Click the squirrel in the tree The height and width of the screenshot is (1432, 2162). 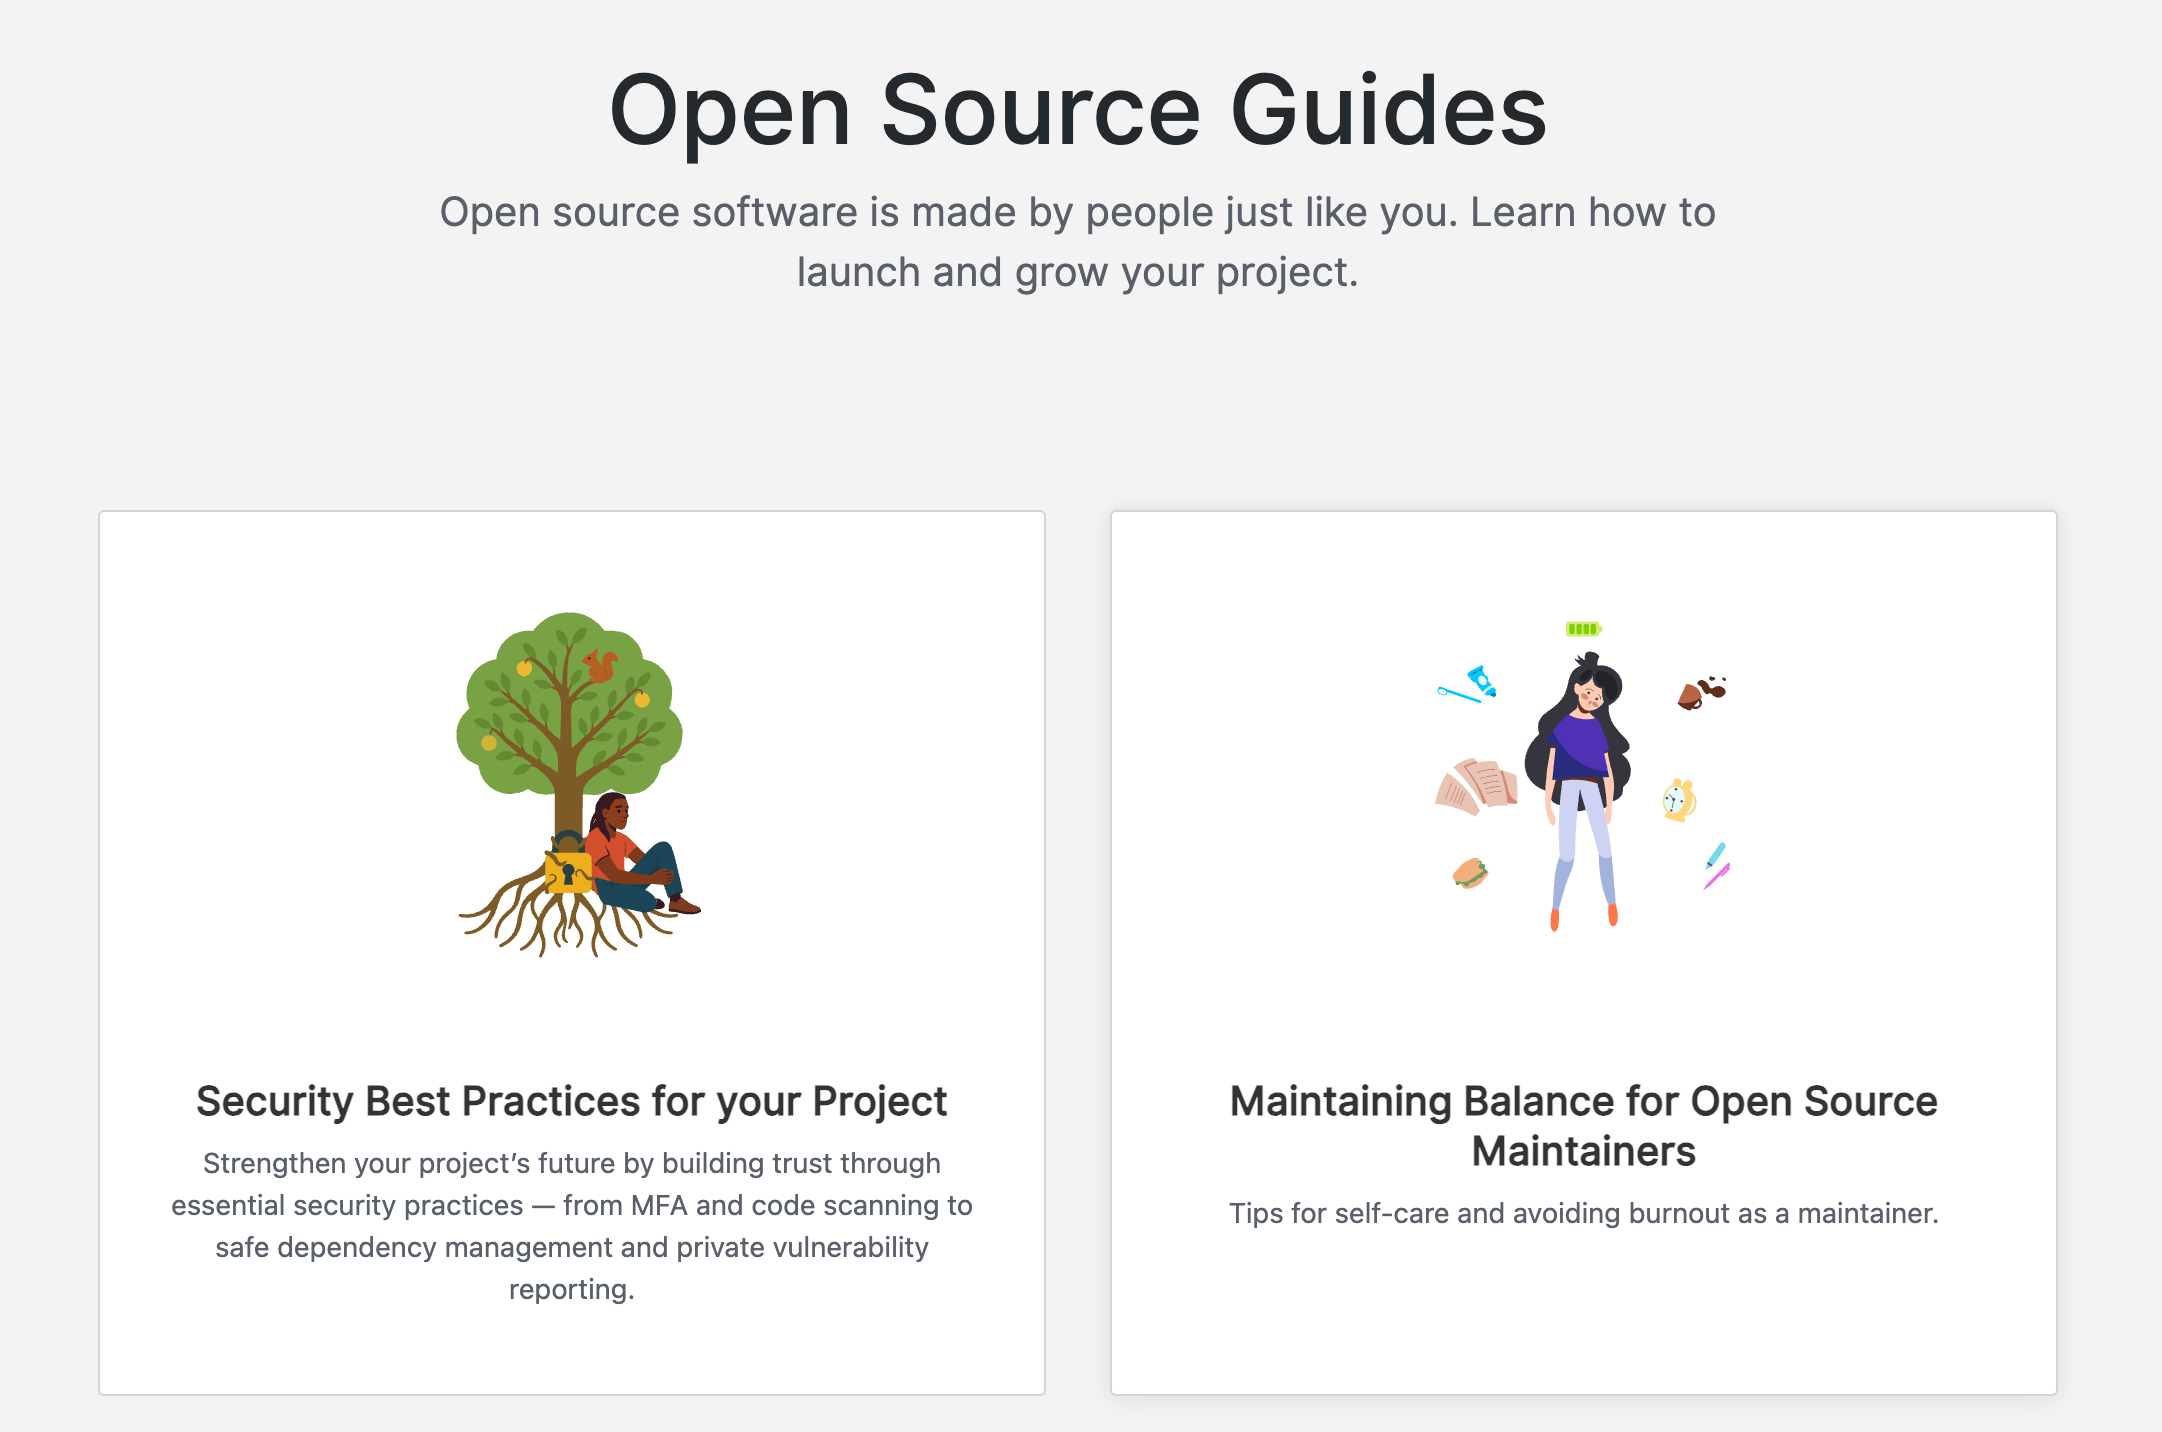tap(601, 665)
